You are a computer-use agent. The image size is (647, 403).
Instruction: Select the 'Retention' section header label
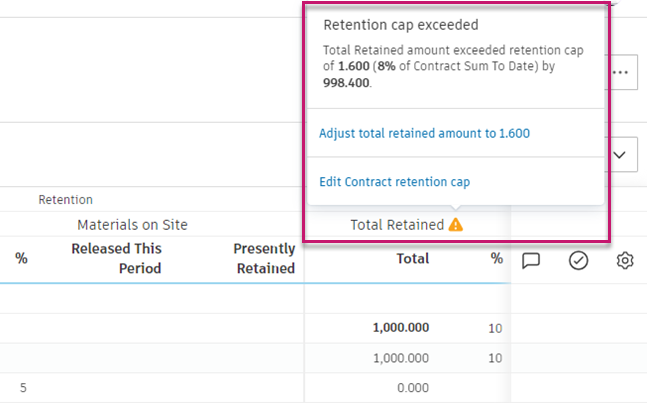click(x=66, y=200)
